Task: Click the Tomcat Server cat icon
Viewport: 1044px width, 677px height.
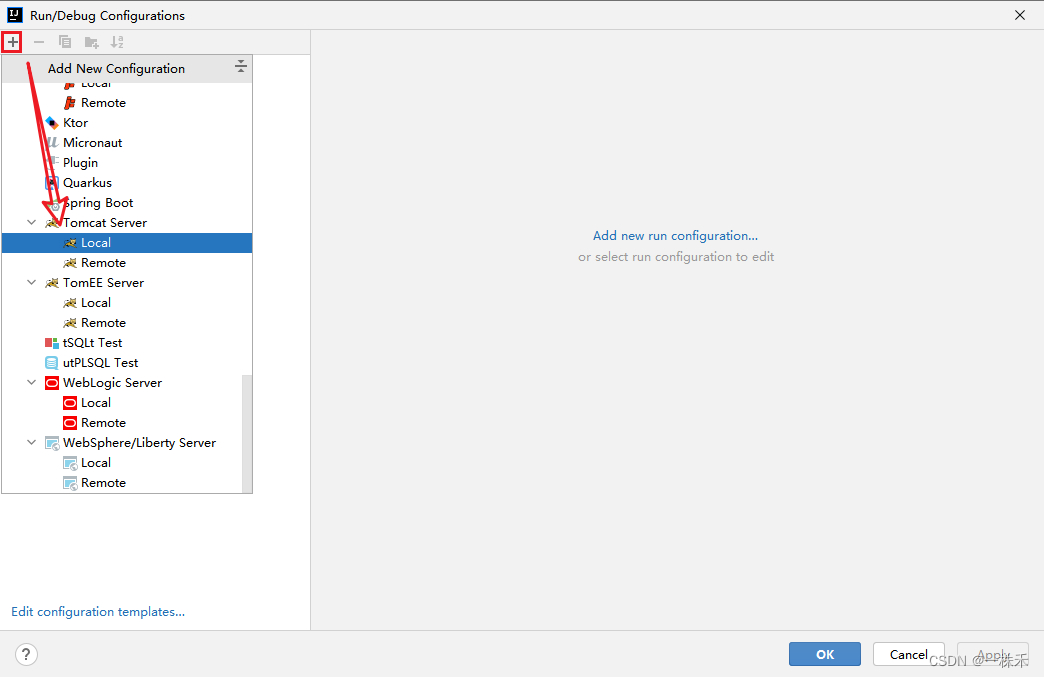Action: (x=52, y=223)
